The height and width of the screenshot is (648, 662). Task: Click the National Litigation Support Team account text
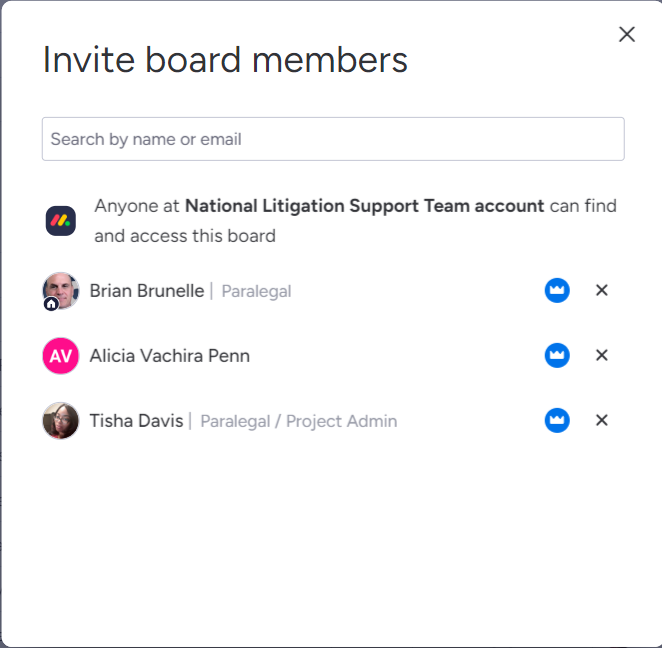pos(364,206)
